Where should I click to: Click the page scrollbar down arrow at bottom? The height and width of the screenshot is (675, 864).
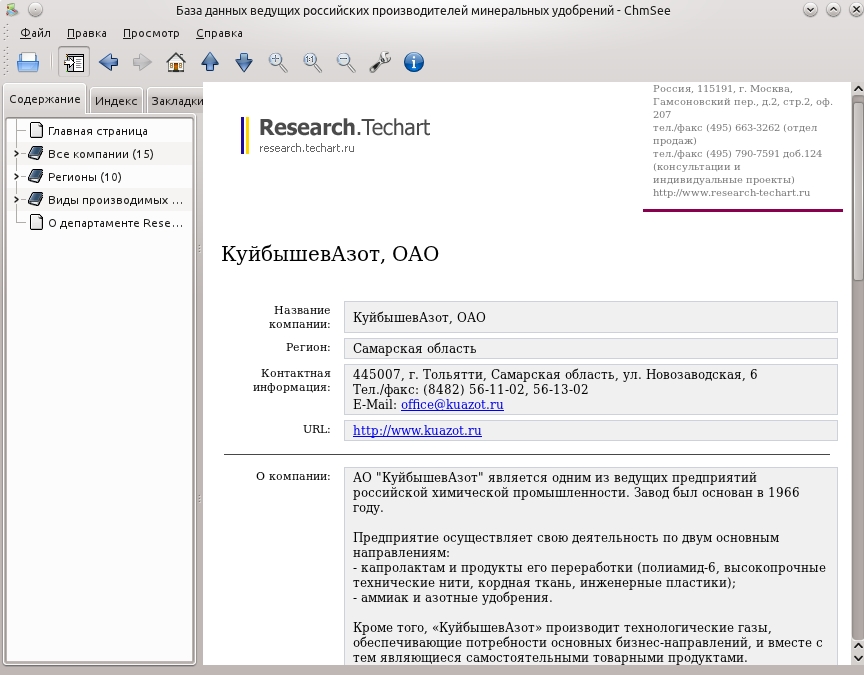858,658
